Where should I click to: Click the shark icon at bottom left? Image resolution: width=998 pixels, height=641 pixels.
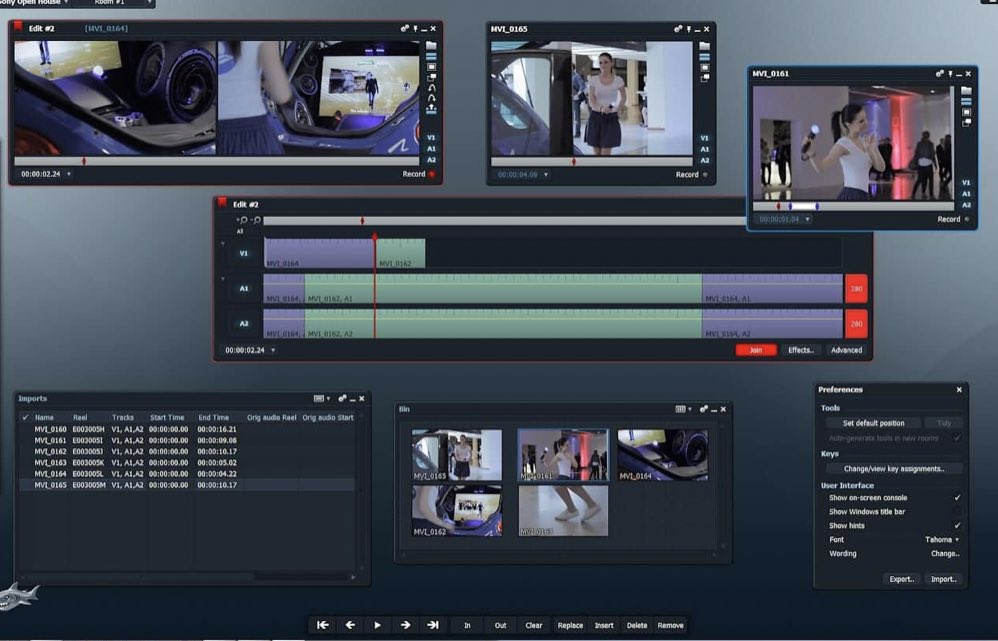pos(18,596)
